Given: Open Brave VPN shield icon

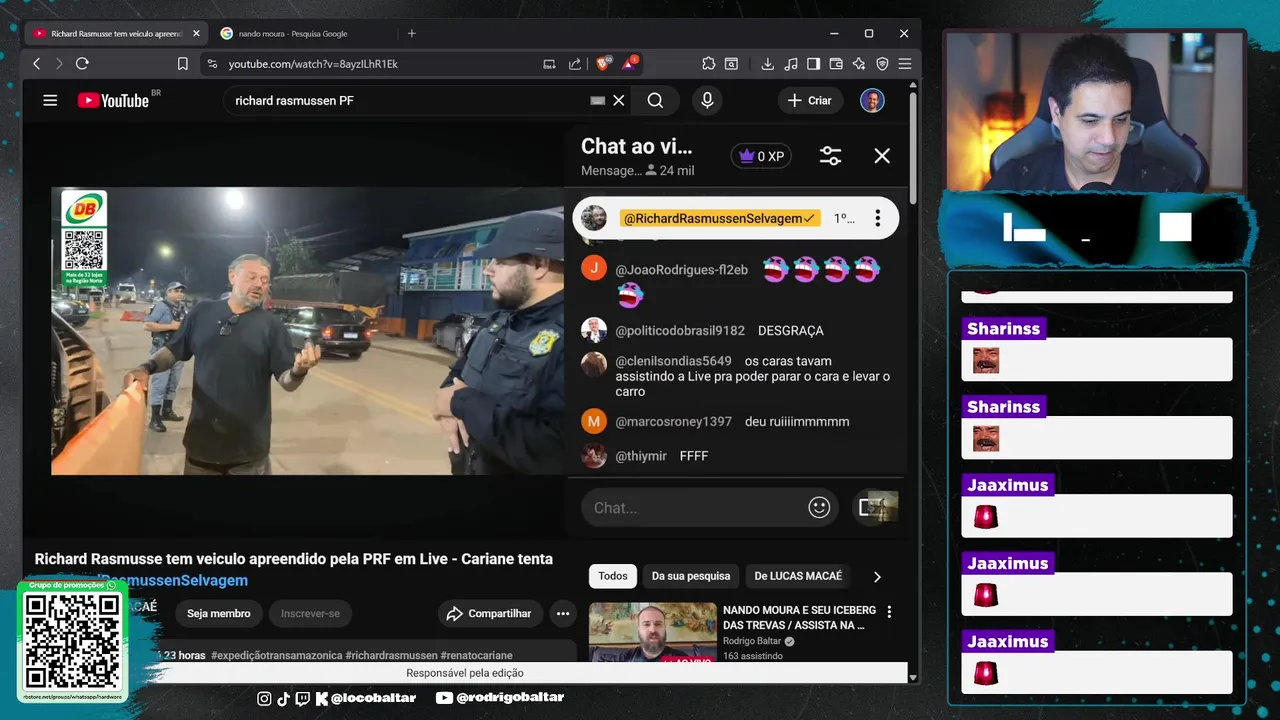Looking at the screenshot, I should tap(882, 63).
